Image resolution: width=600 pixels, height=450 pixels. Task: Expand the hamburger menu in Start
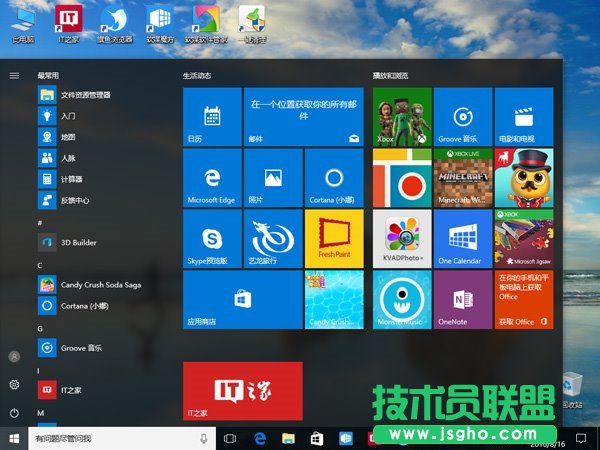(14, 76)
